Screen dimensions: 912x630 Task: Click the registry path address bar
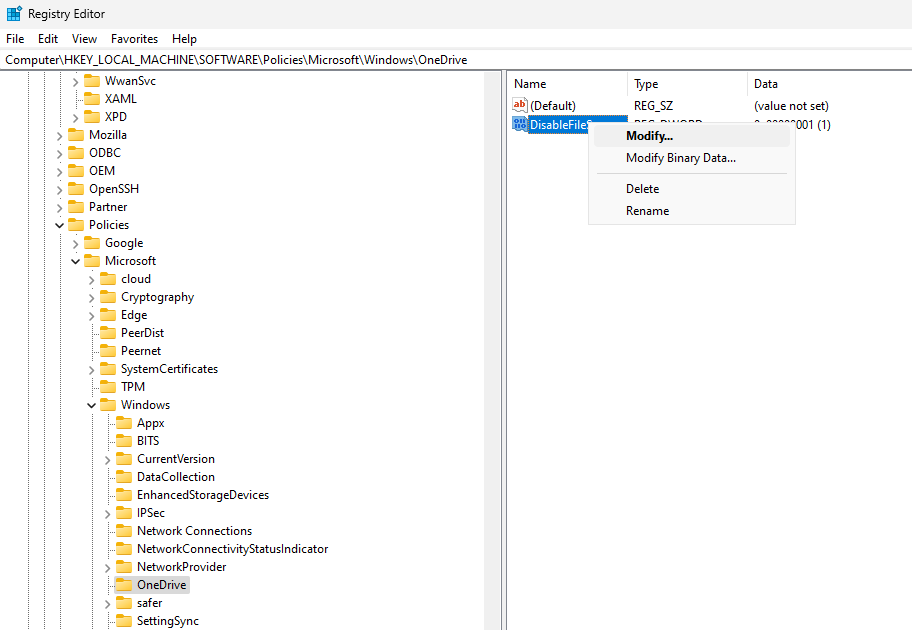click(456, 60)
